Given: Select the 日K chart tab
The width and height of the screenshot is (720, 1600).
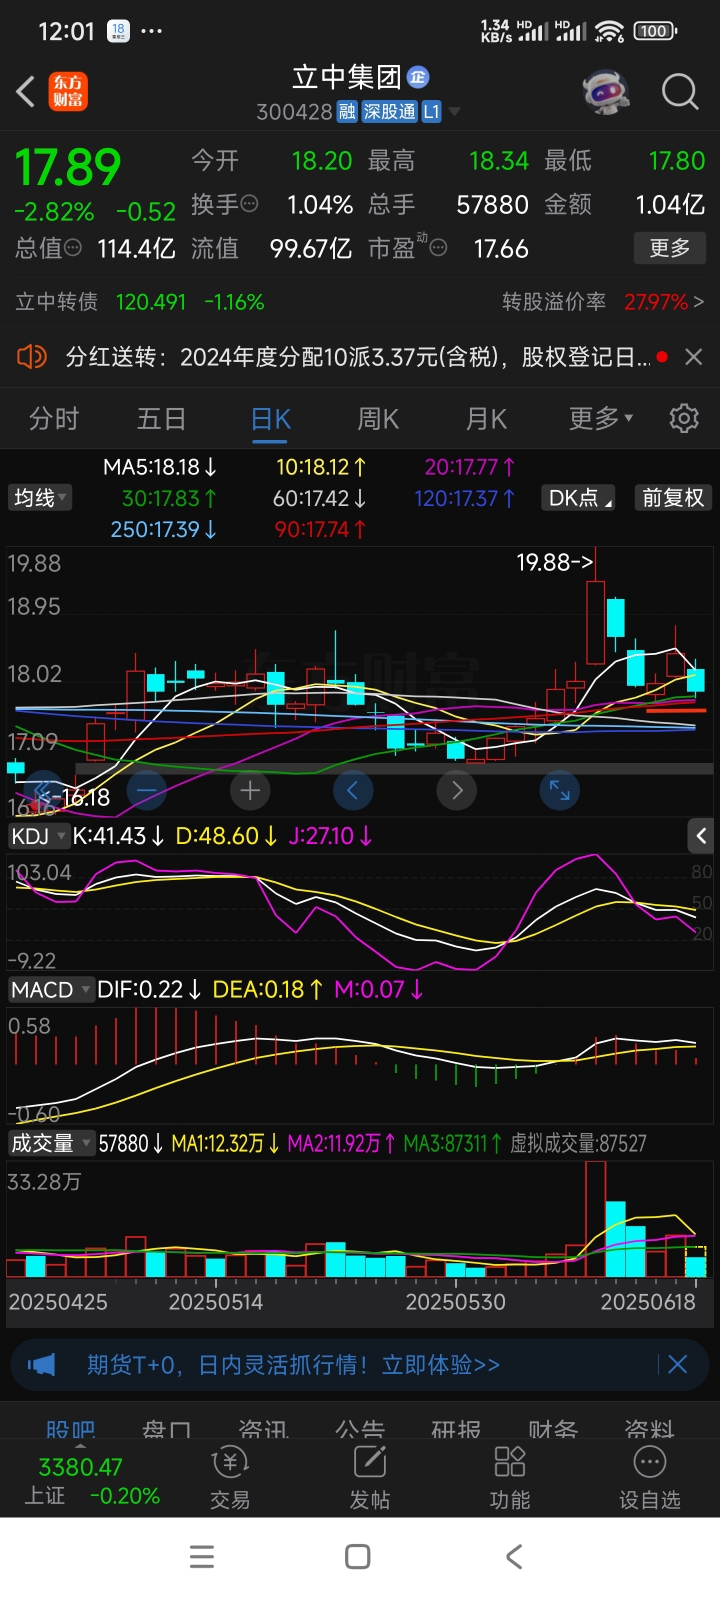Looking at the screenshot, I should (271, 419).
